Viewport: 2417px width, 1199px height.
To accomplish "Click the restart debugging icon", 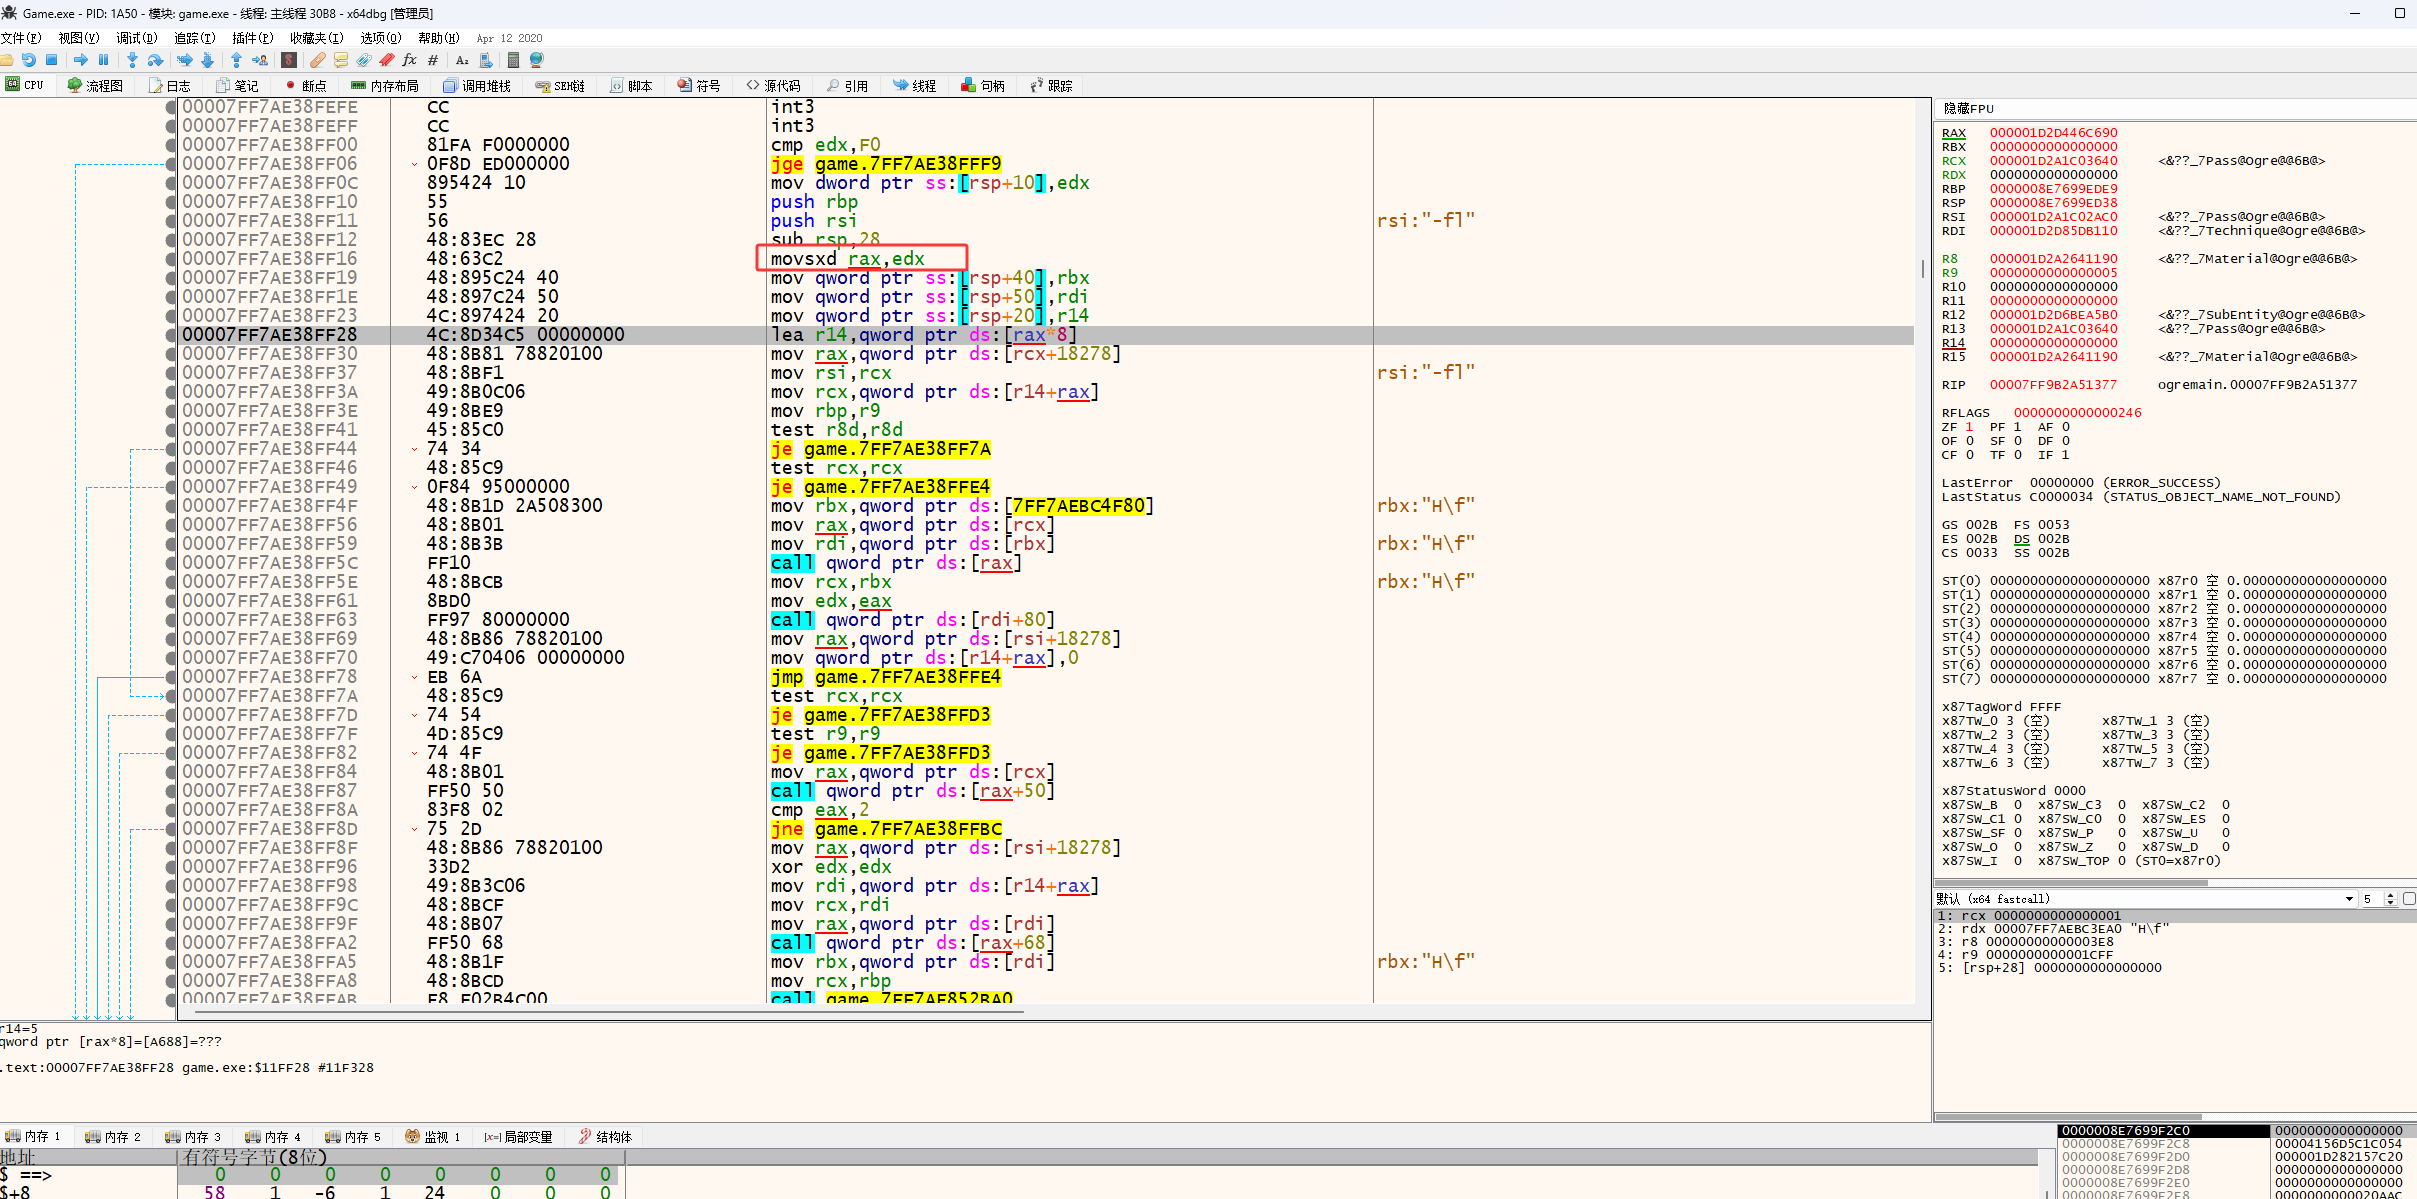I will [x=29, y=60].
